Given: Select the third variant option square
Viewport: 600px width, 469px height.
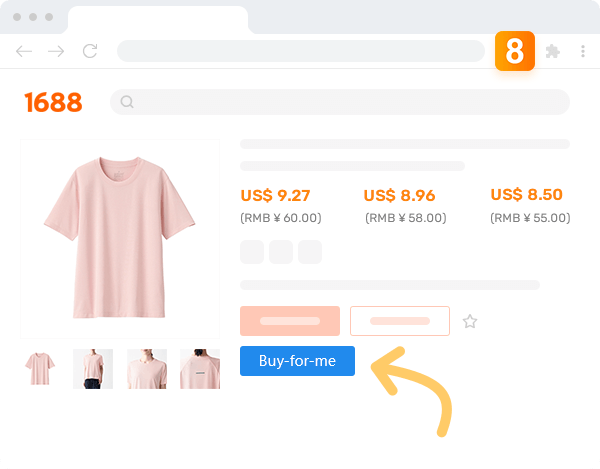Looking at the screenshot, I should tap(310, 252).
